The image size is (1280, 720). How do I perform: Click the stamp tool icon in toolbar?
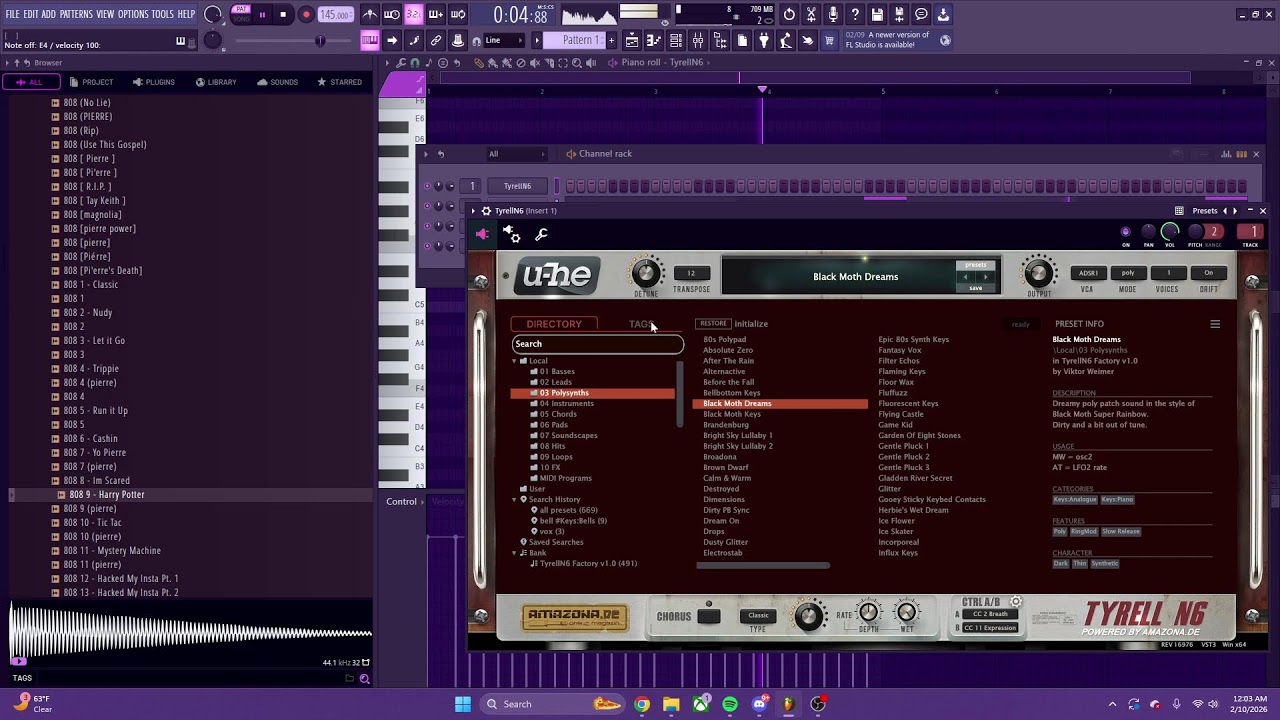[x=458, y=40]
